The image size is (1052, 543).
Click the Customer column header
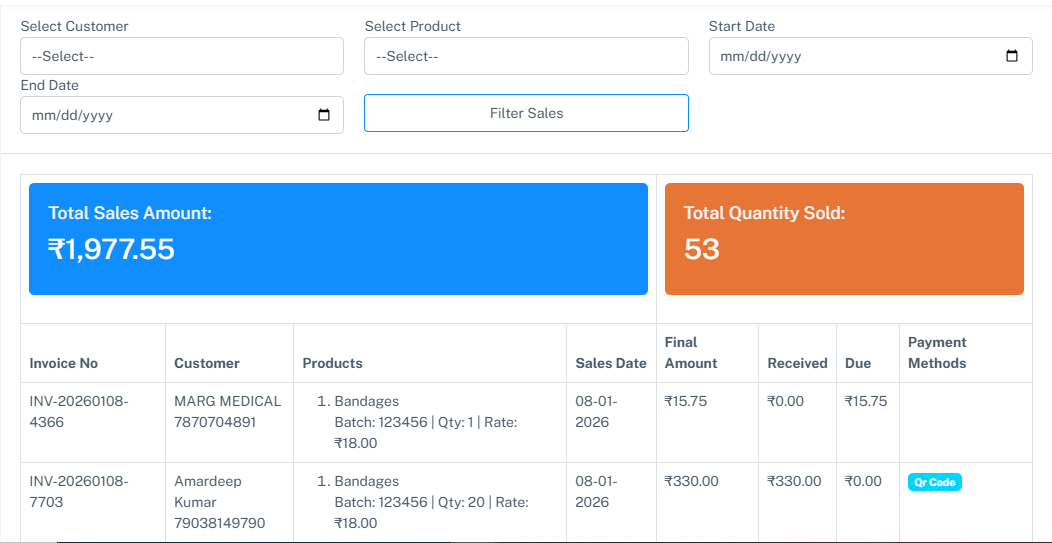pos(207,363)
